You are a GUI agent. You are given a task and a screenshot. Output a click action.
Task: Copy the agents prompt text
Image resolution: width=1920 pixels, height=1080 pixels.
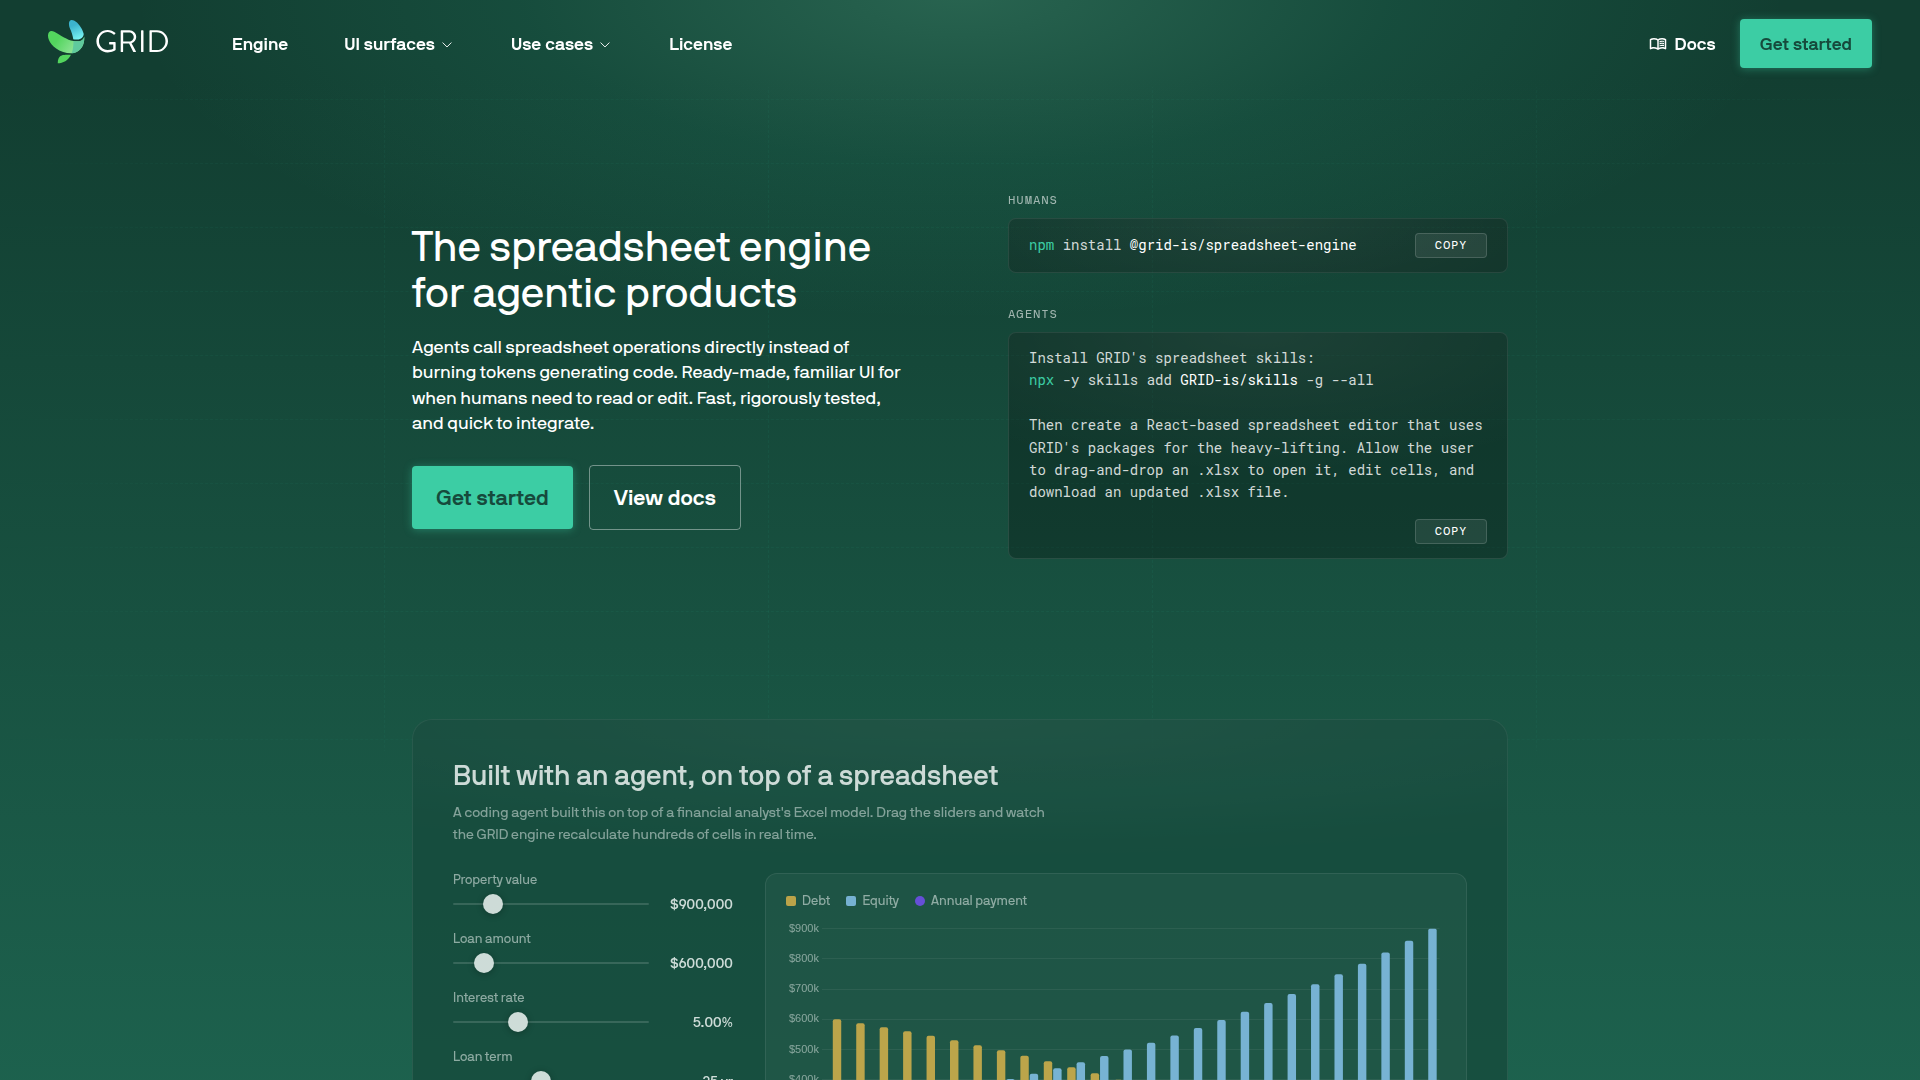pyautogui.click(x=1450, y=531)
